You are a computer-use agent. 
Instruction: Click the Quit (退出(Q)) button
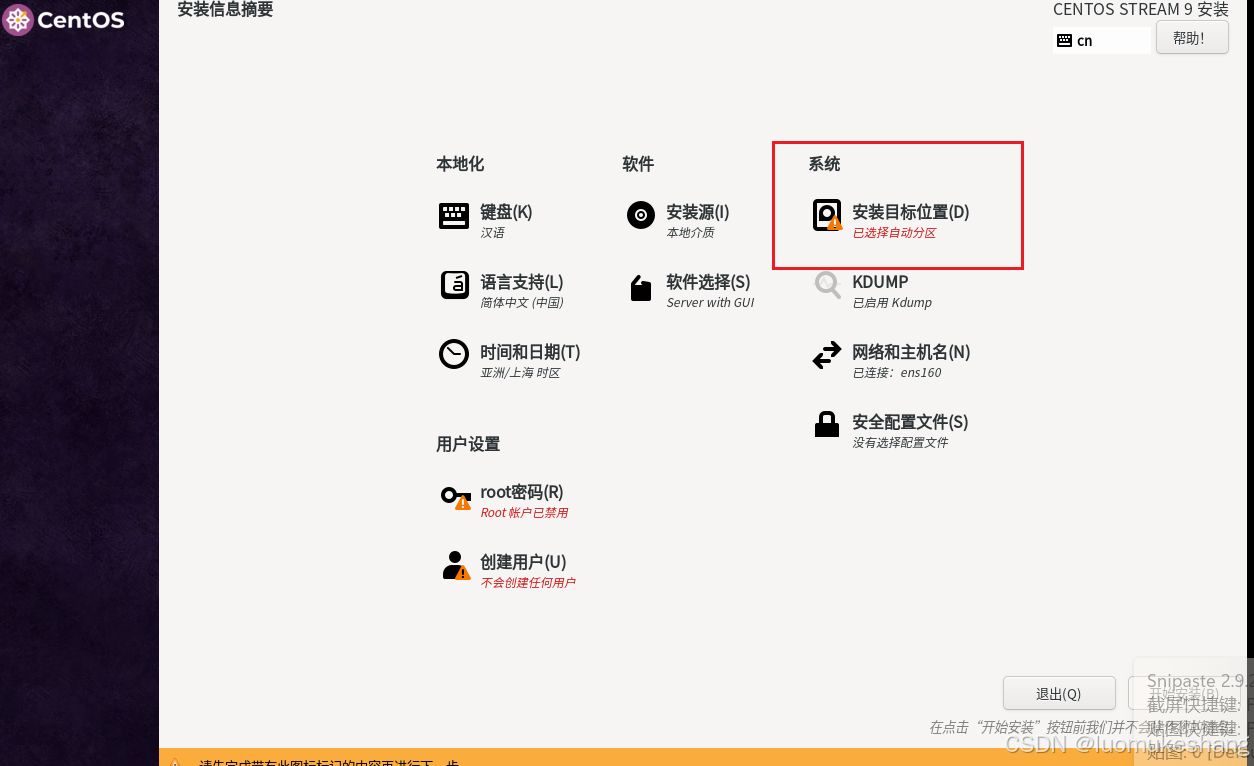(x=1059, y=694)
